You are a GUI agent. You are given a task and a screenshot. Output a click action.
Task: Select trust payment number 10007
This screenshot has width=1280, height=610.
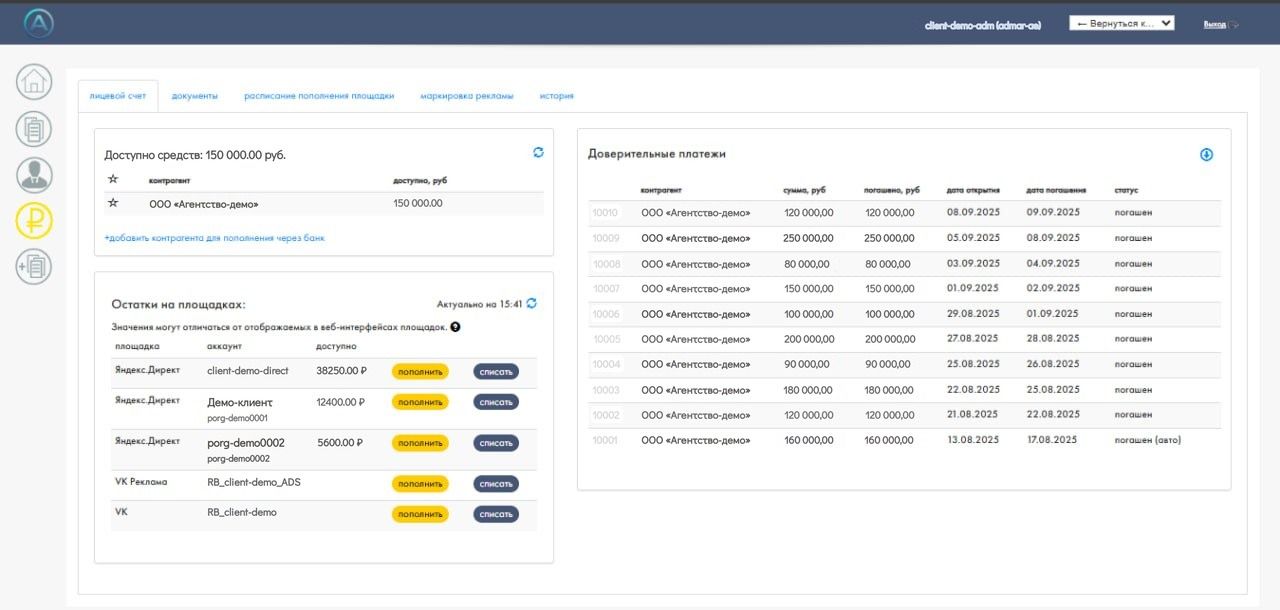click(606, 289)
